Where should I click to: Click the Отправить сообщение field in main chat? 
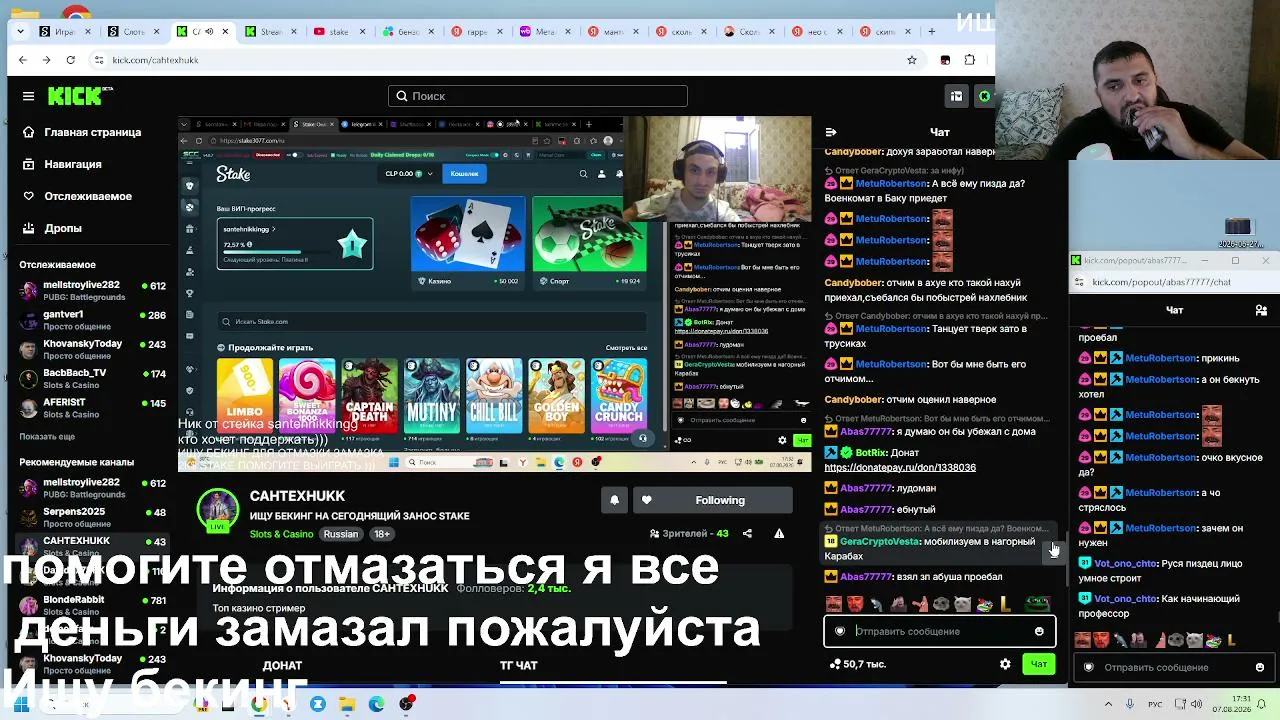pyautogui.click(x=939, y=632)
